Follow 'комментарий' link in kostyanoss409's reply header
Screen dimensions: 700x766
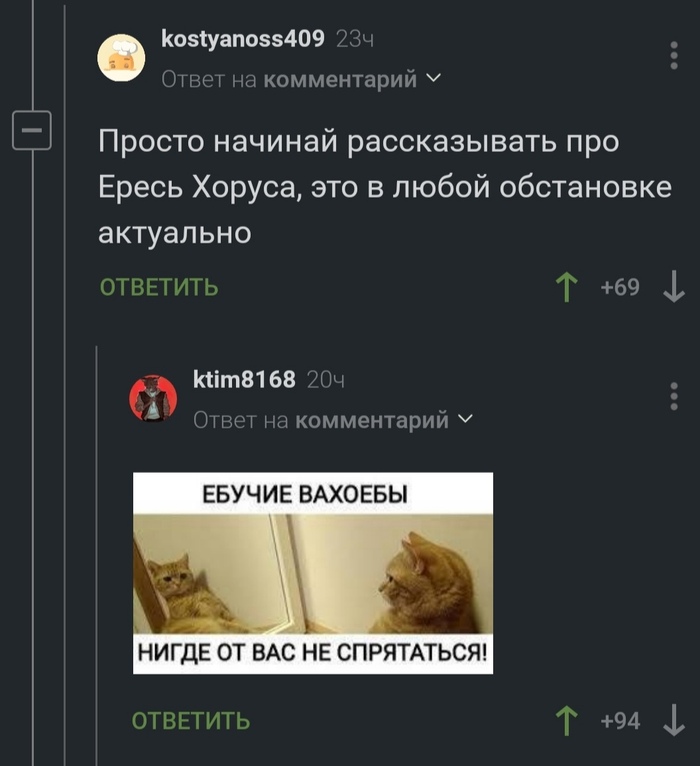[340, 79]
